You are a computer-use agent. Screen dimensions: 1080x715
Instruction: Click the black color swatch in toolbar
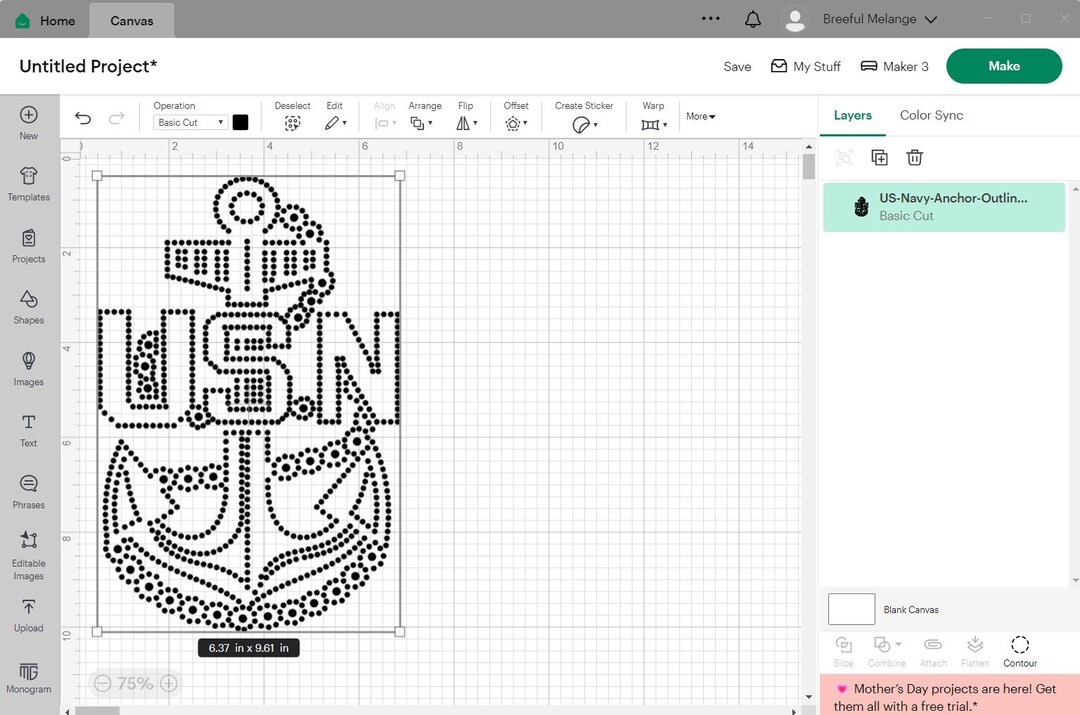[x=240, y=122]
